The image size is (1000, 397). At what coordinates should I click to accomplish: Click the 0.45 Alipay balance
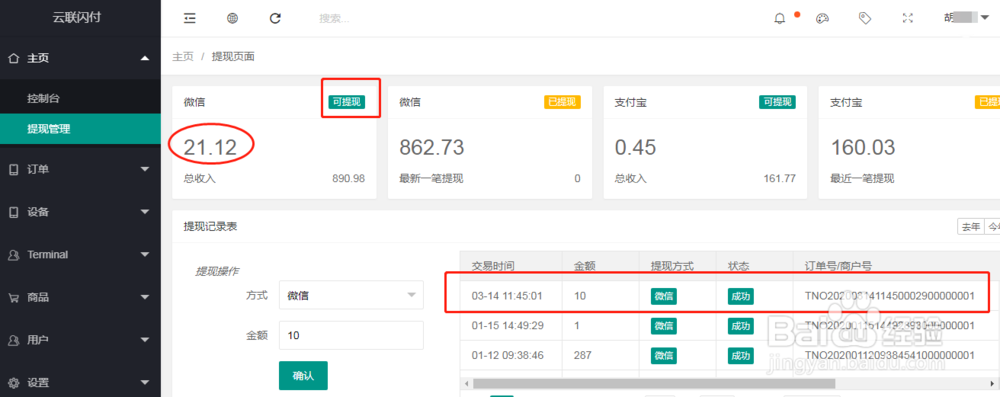pos(635,147)
